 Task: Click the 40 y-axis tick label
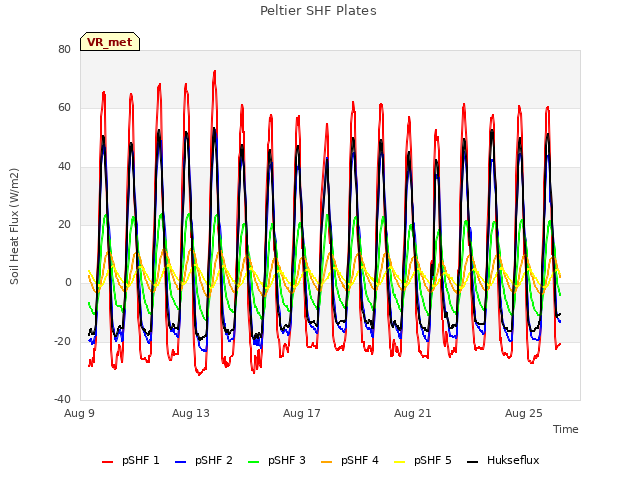coord(64,167)
